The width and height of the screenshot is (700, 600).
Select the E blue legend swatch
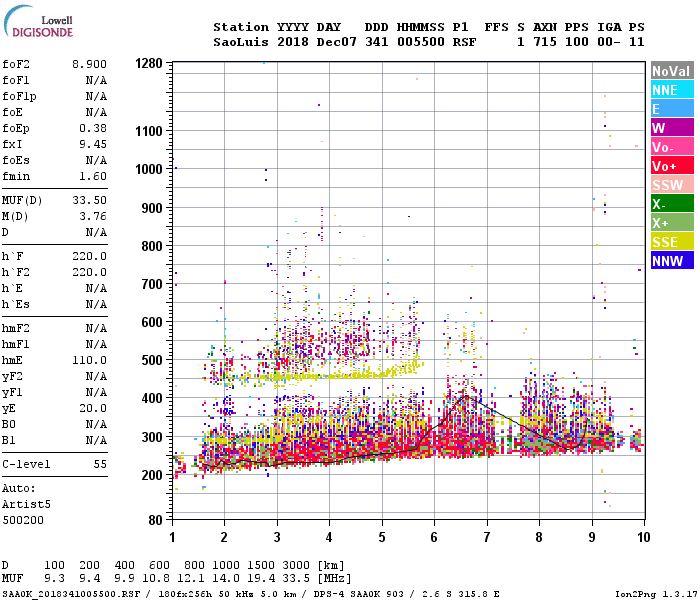(x=672, y=108)
